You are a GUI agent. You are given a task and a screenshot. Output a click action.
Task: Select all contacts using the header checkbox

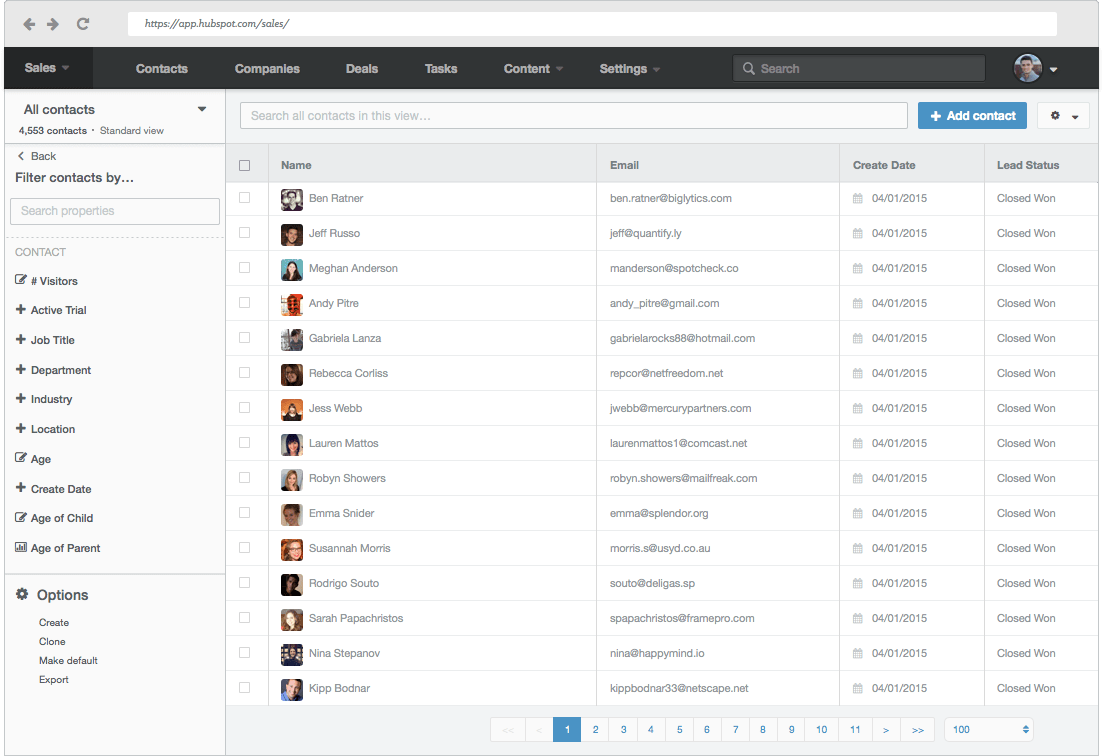244,164
